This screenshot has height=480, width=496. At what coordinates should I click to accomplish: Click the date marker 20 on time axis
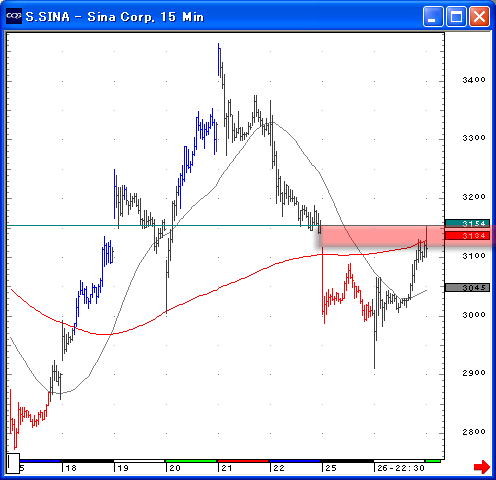pyautogui.click(x=175, y=468)
